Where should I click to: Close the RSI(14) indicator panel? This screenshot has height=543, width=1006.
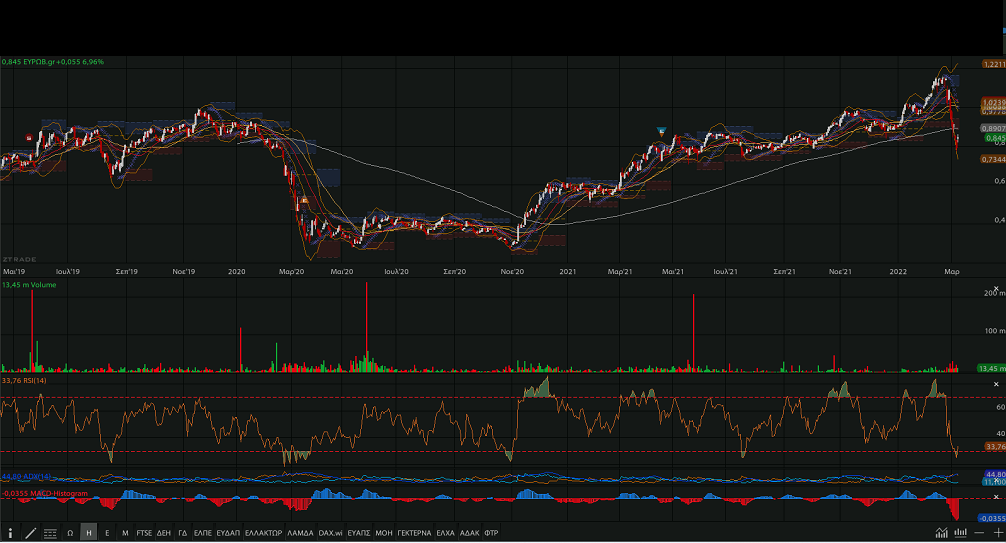[996, 384]
